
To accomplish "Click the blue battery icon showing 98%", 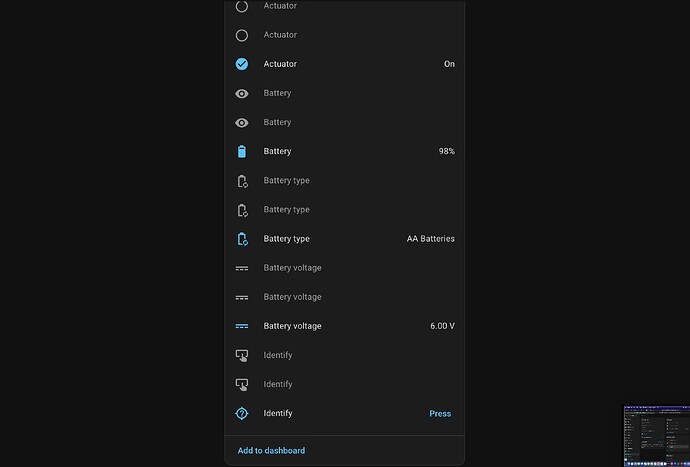I will (x=242, y=151).
